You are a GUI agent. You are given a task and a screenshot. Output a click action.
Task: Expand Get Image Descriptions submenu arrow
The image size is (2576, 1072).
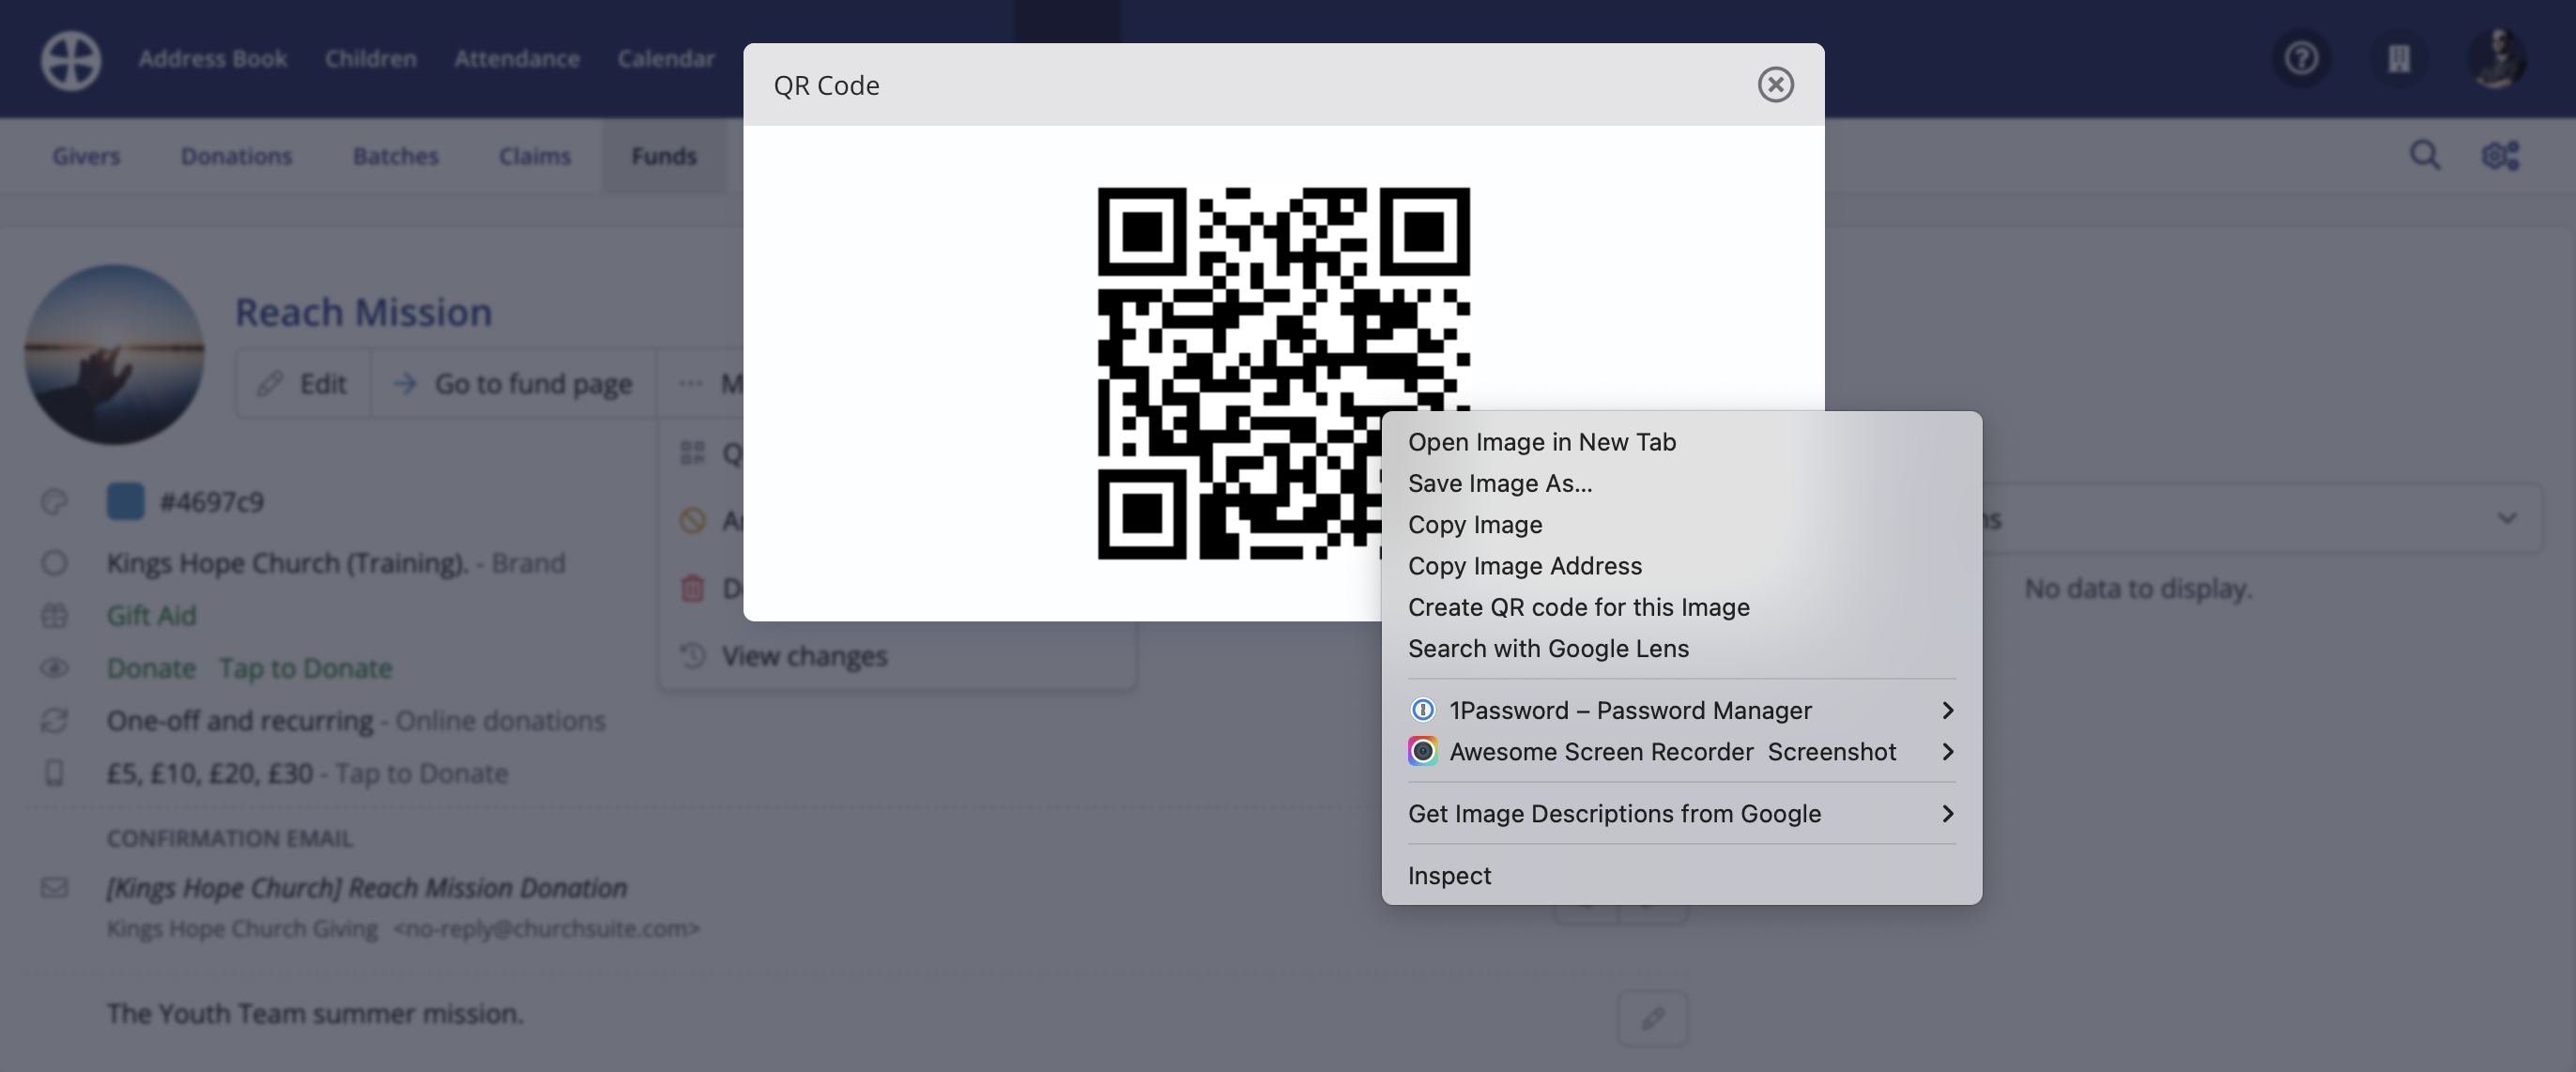[1946, 813]
